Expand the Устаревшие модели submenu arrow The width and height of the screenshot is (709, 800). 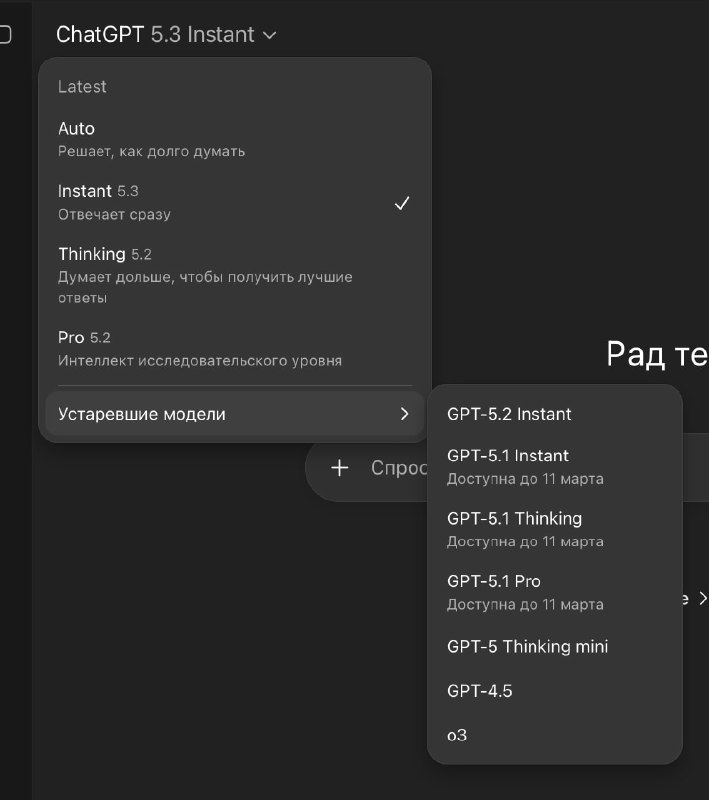[404, 414]
